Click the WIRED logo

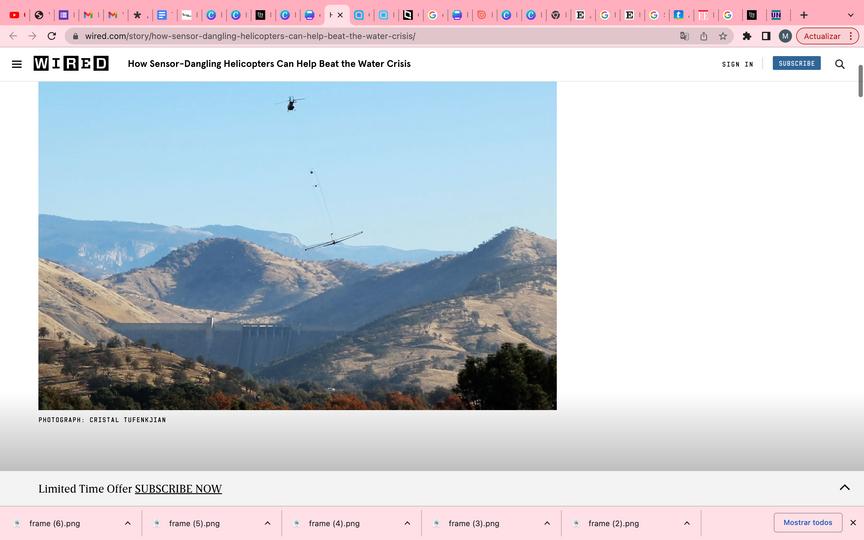(71, 63)
